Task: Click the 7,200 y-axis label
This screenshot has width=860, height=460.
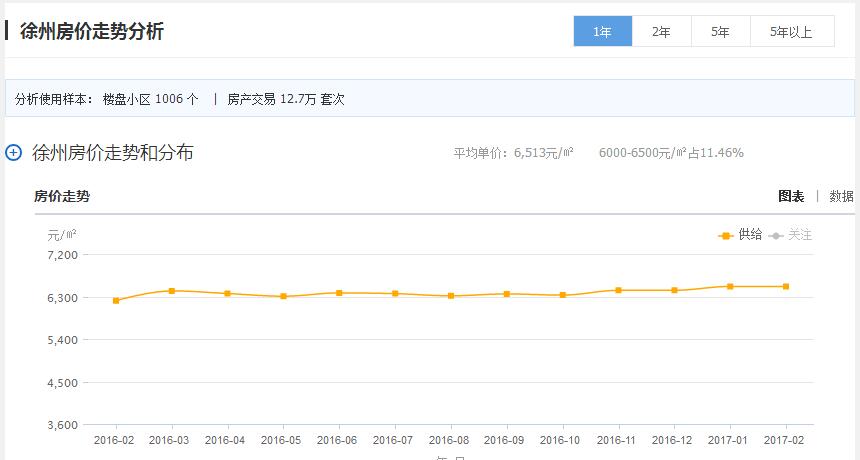Action: tap(63, 255)
